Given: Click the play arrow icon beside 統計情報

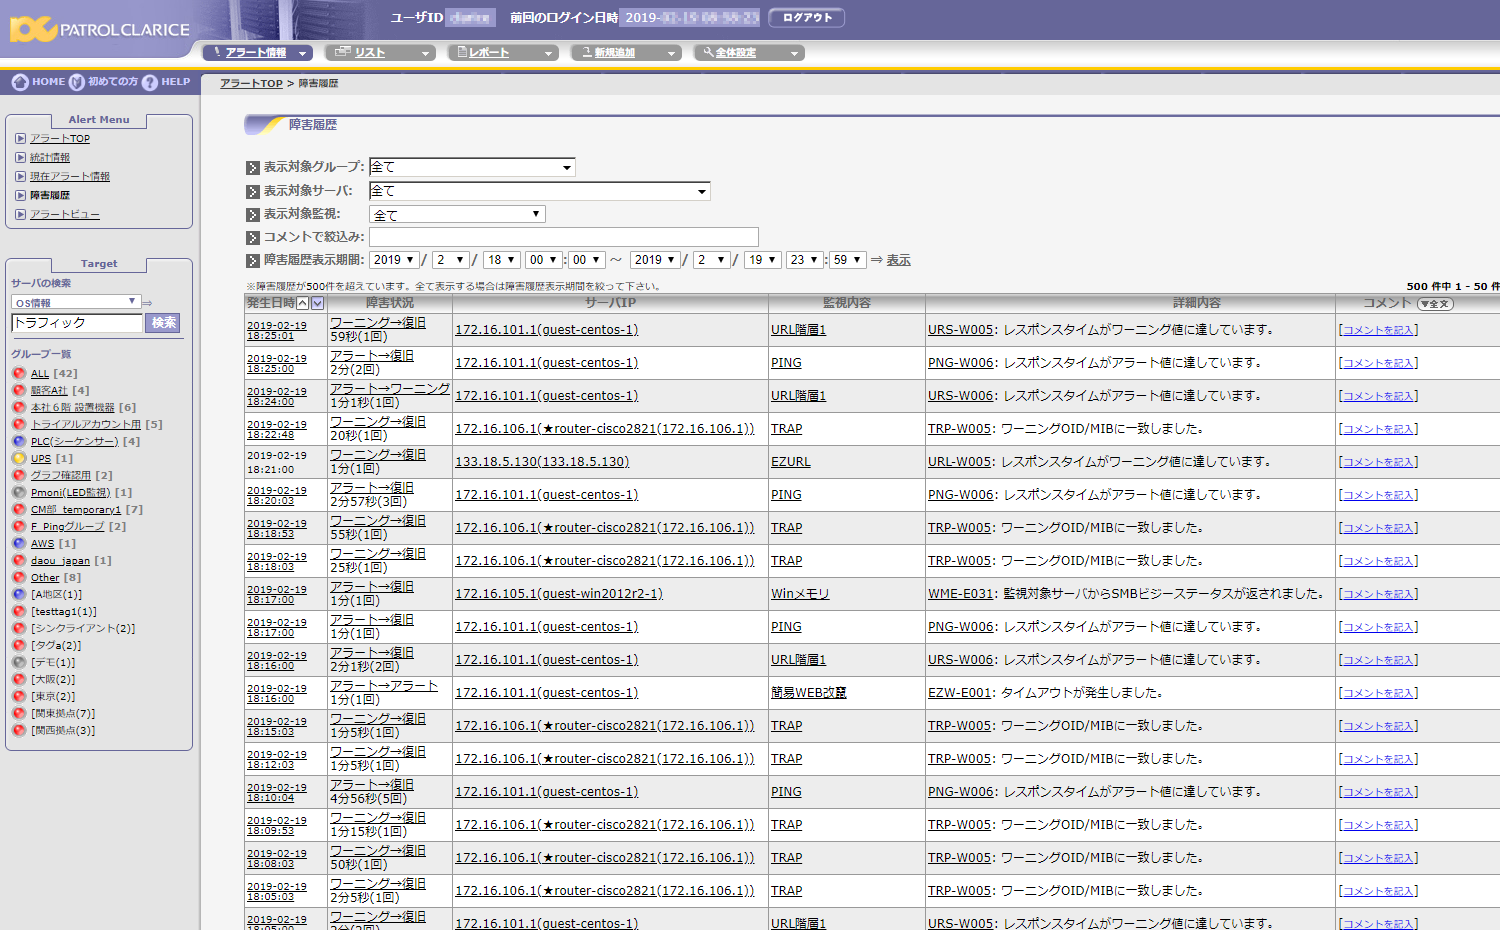Looking at the screenshot, I should click(x=21, y=157).
